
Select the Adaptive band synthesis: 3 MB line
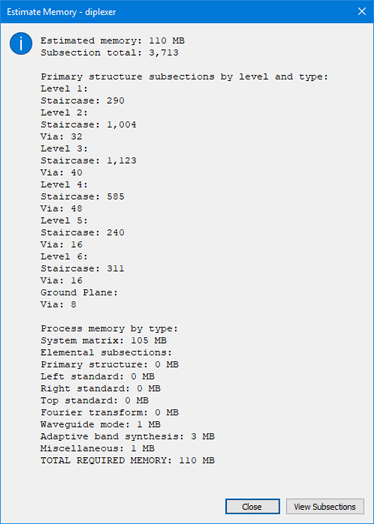point(128,437)
